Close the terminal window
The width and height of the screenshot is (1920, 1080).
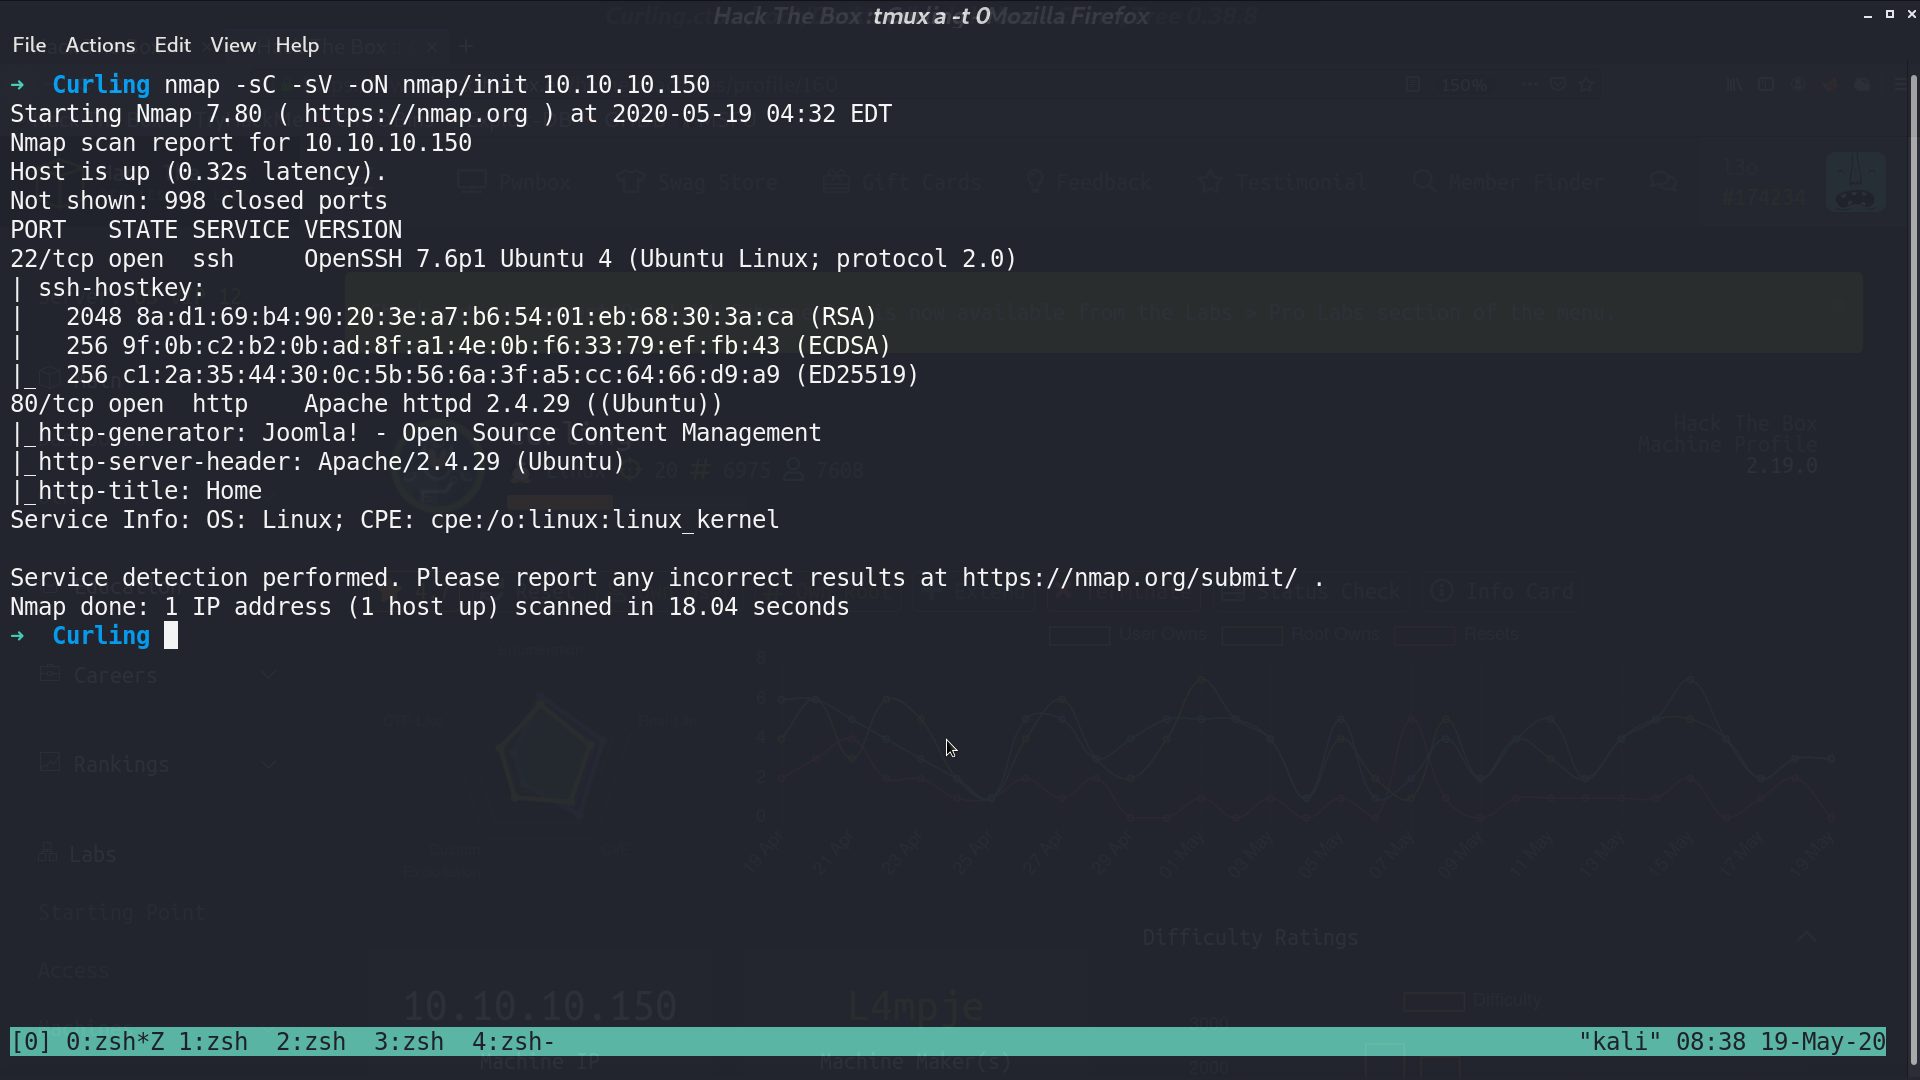pos(1911,14)
